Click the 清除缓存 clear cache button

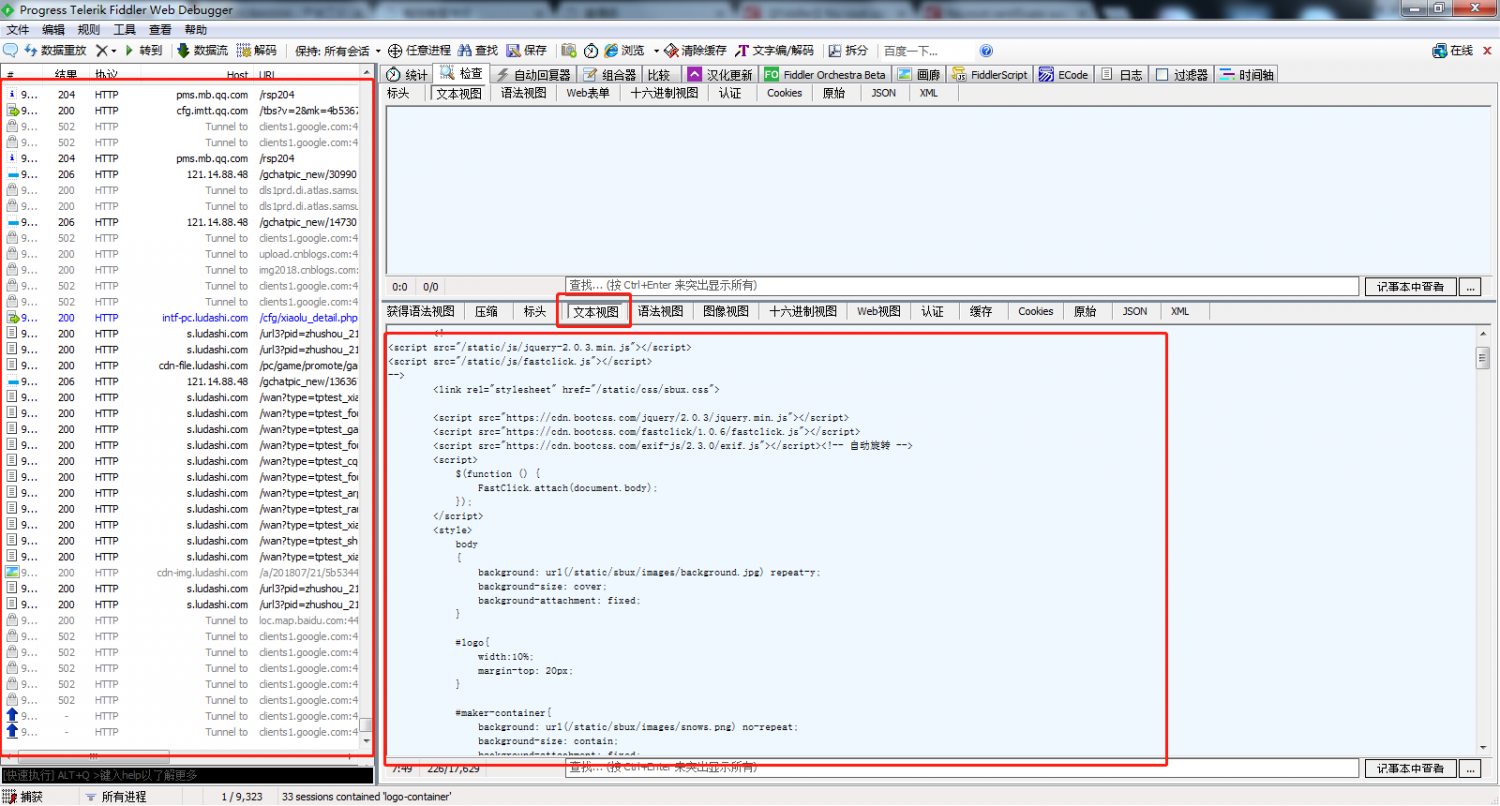(x=696, y=50)
